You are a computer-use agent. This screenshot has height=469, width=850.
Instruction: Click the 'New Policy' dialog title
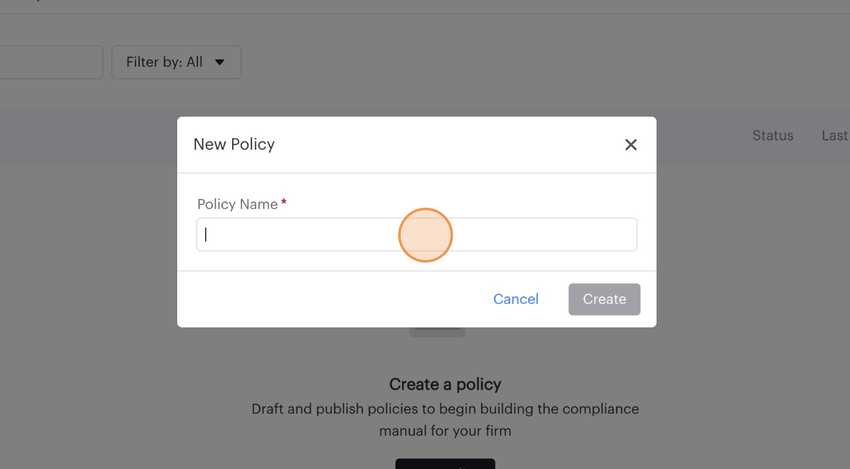(x=234, y=144)
